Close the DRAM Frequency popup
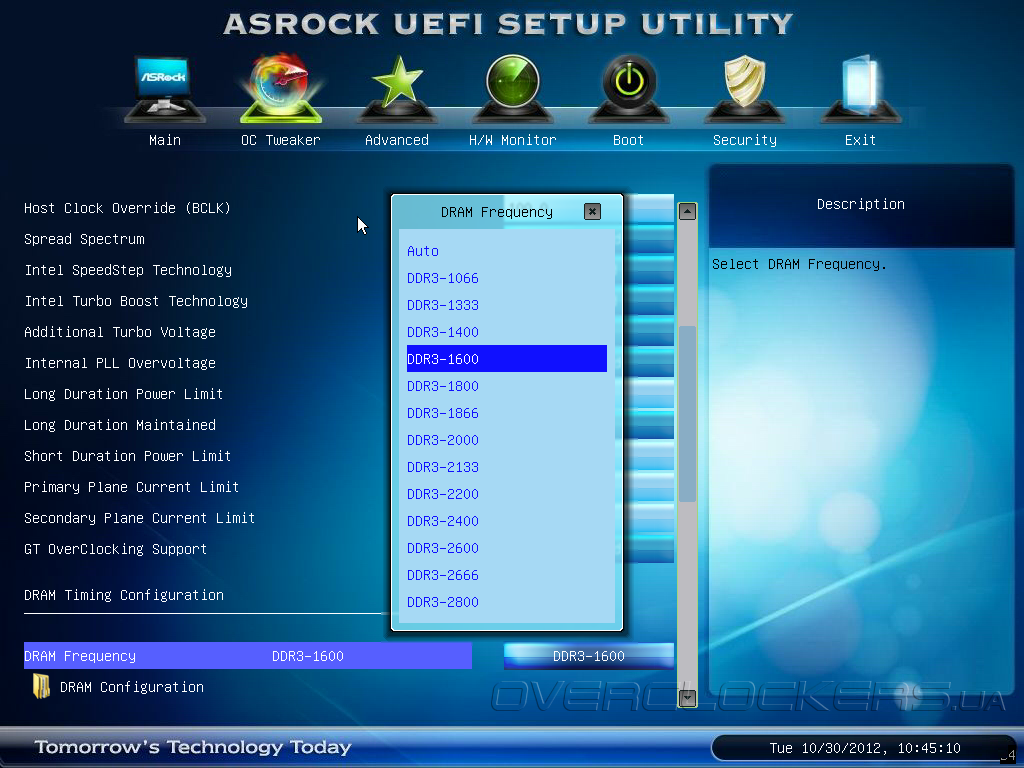Viewport: 1024px width, 768px height. (x=592, y=212)
